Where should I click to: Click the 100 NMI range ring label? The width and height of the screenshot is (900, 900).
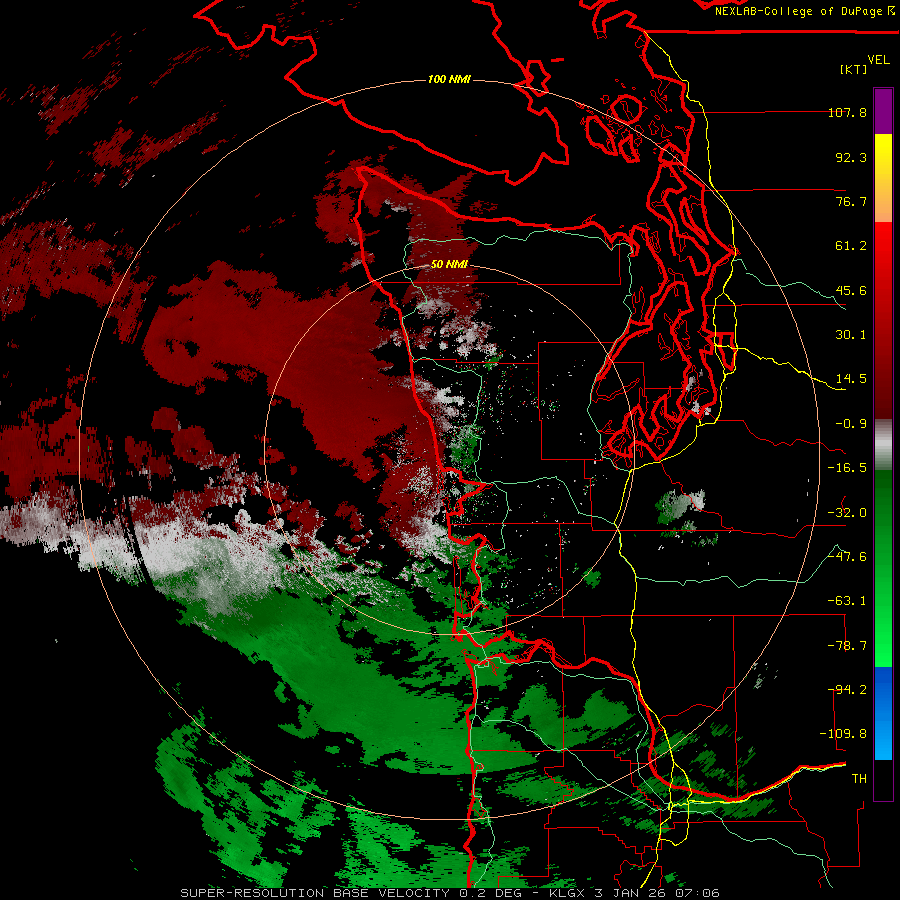tap(449, 79)
